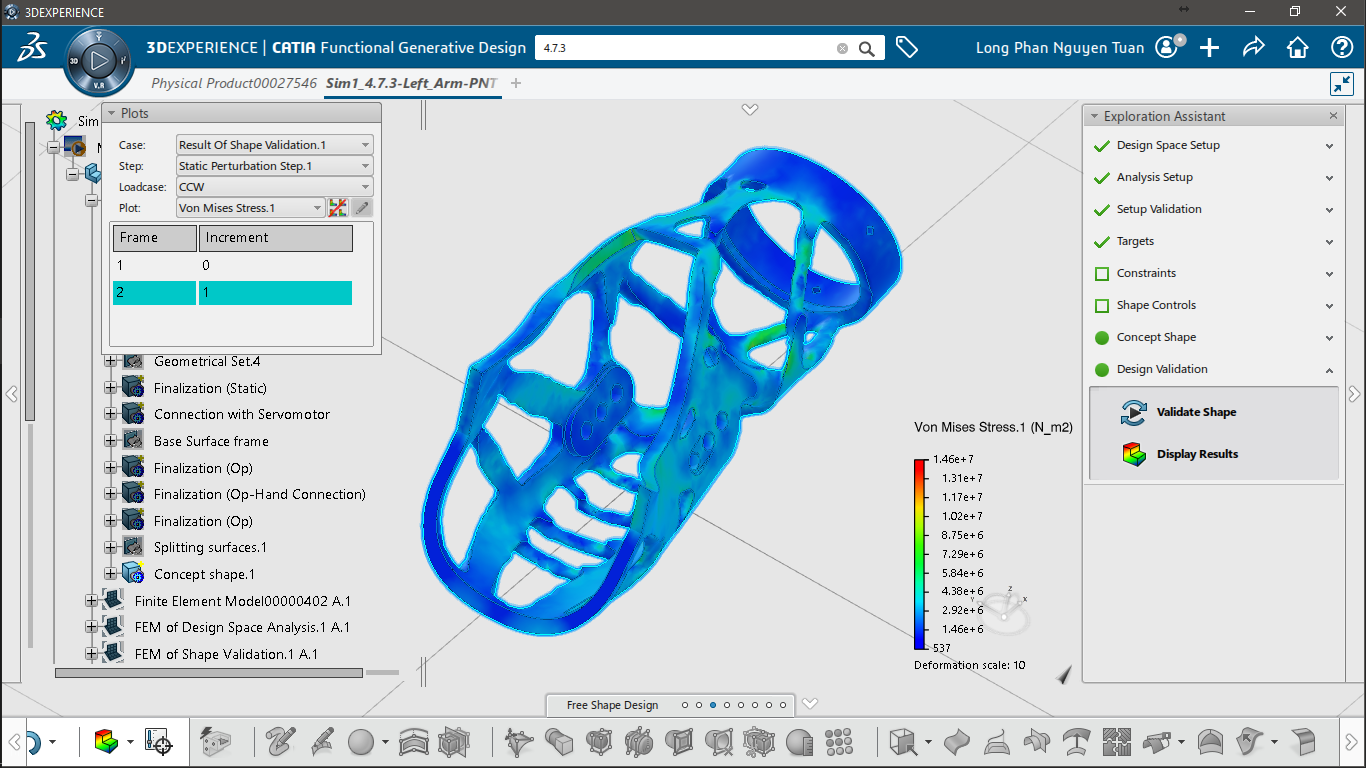Expand the Concept Shape section chevron
1366x768 pixels.
[x=1330, y=338]
